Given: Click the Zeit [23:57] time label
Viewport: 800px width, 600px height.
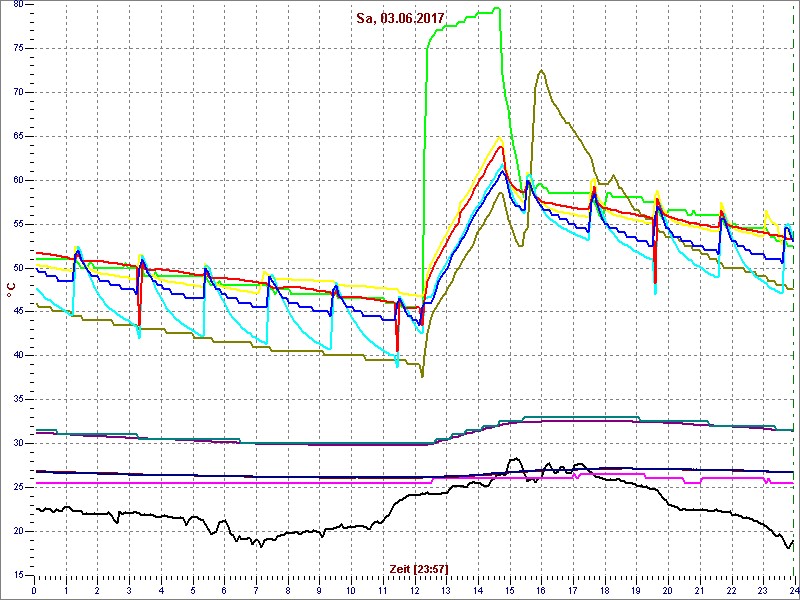Looking at the screenshot, I should point(418,568).
